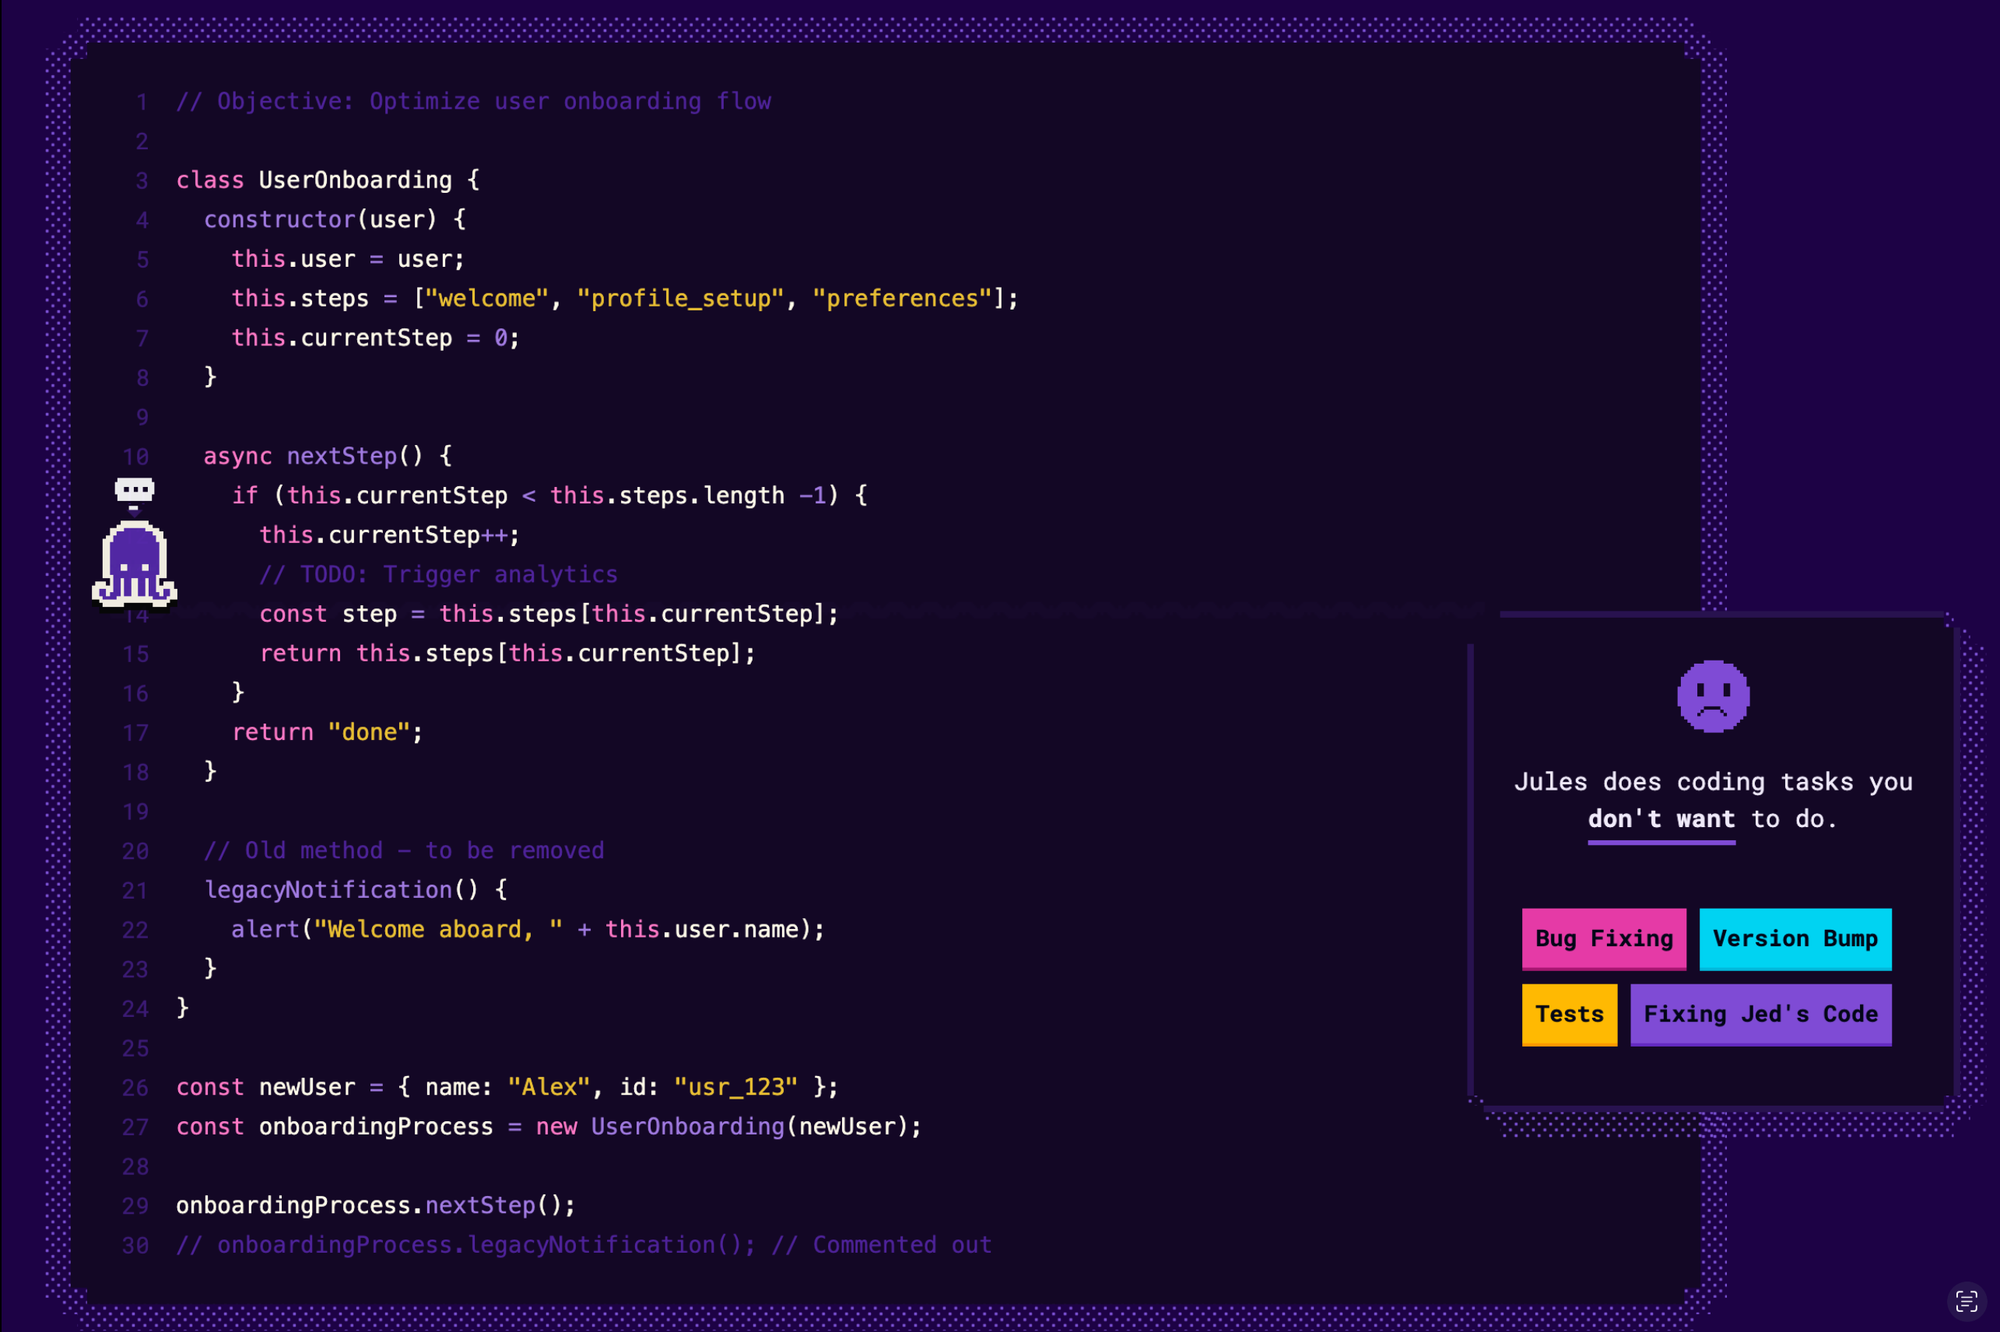
Task: Click the speech bubble above the octopus
Action: 134,490
